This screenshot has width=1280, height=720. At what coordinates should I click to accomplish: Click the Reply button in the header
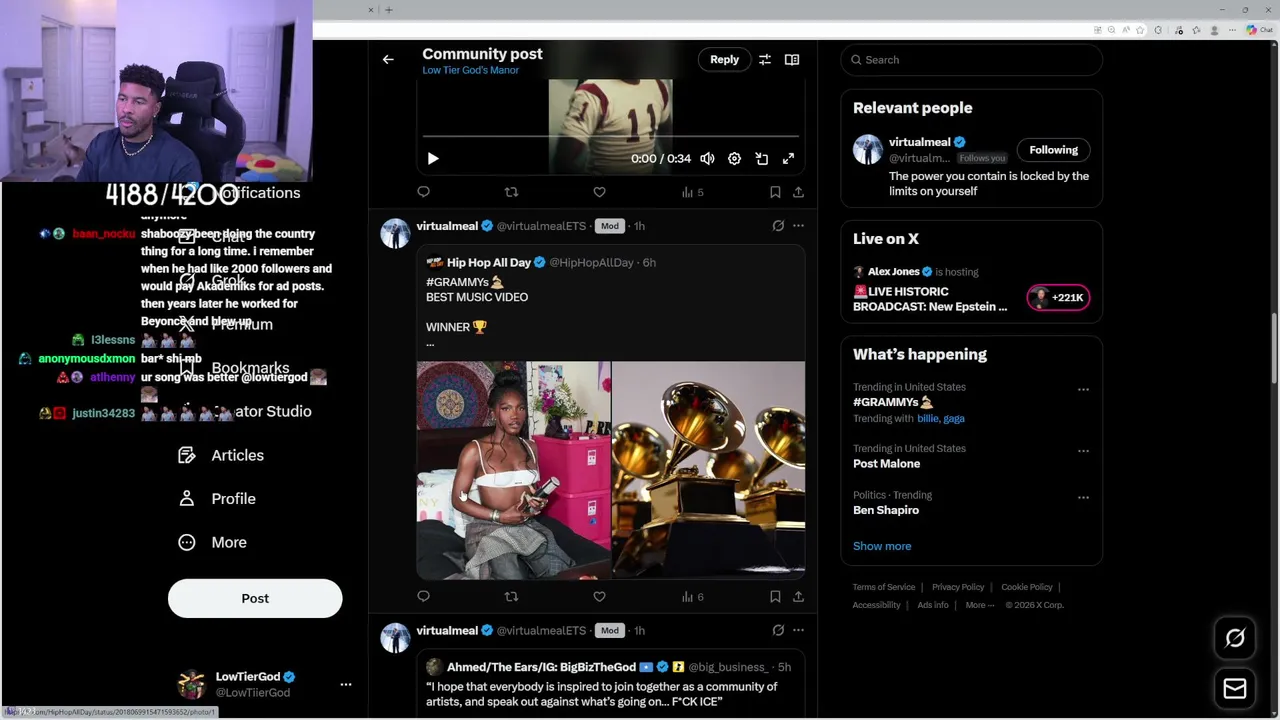tap(724, 60)
